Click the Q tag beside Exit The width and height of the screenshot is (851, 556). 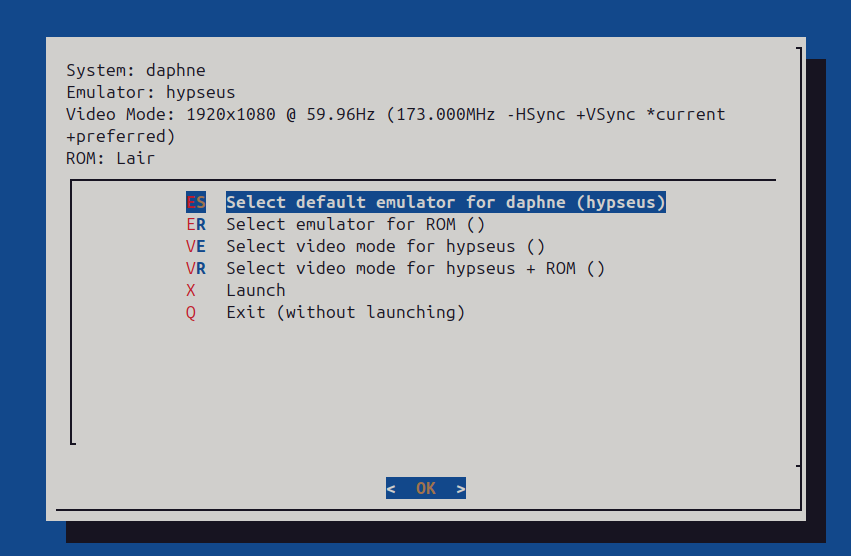[190, 313]
